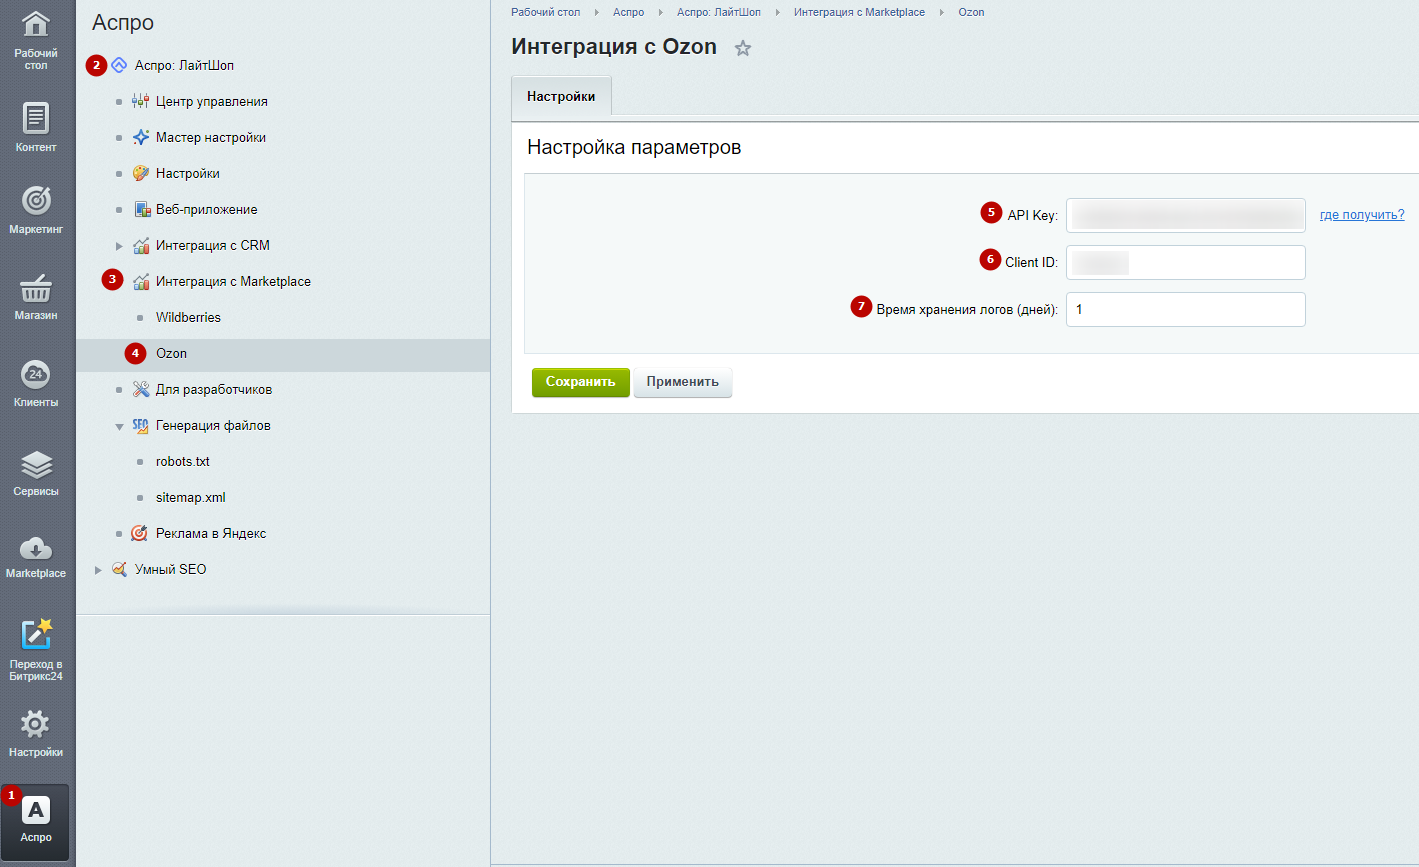Focus the Client ID input field
The width and height of the screenshot is (1419, 867).
coord(1186,262)
